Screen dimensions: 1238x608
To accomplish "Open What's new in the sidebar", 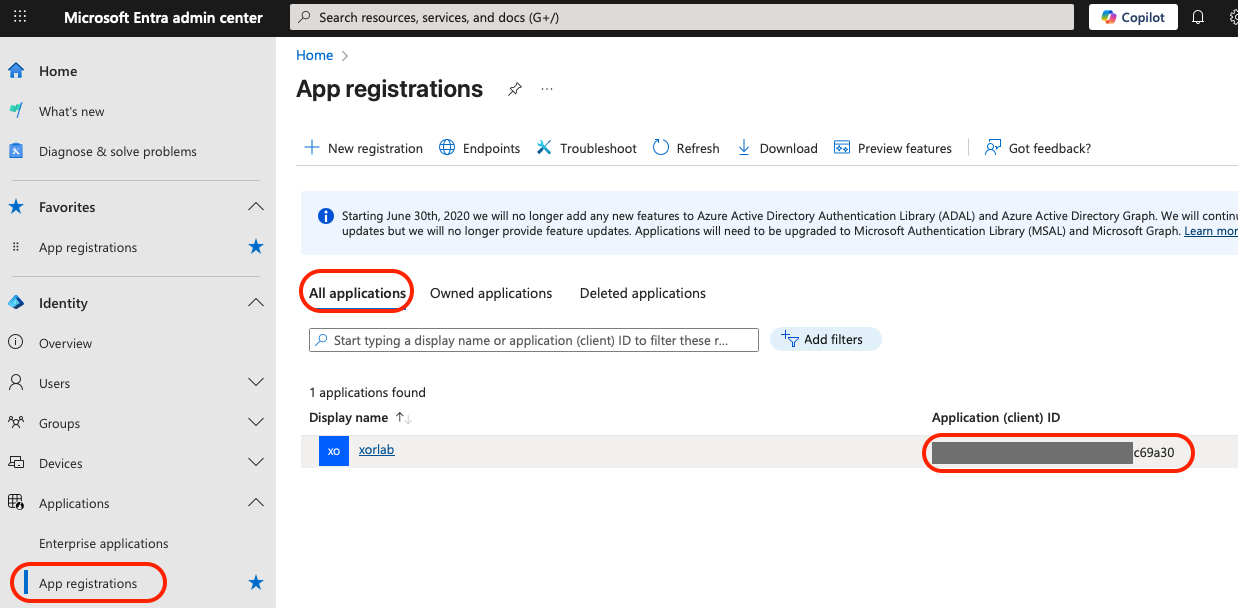I will point(72,111).
